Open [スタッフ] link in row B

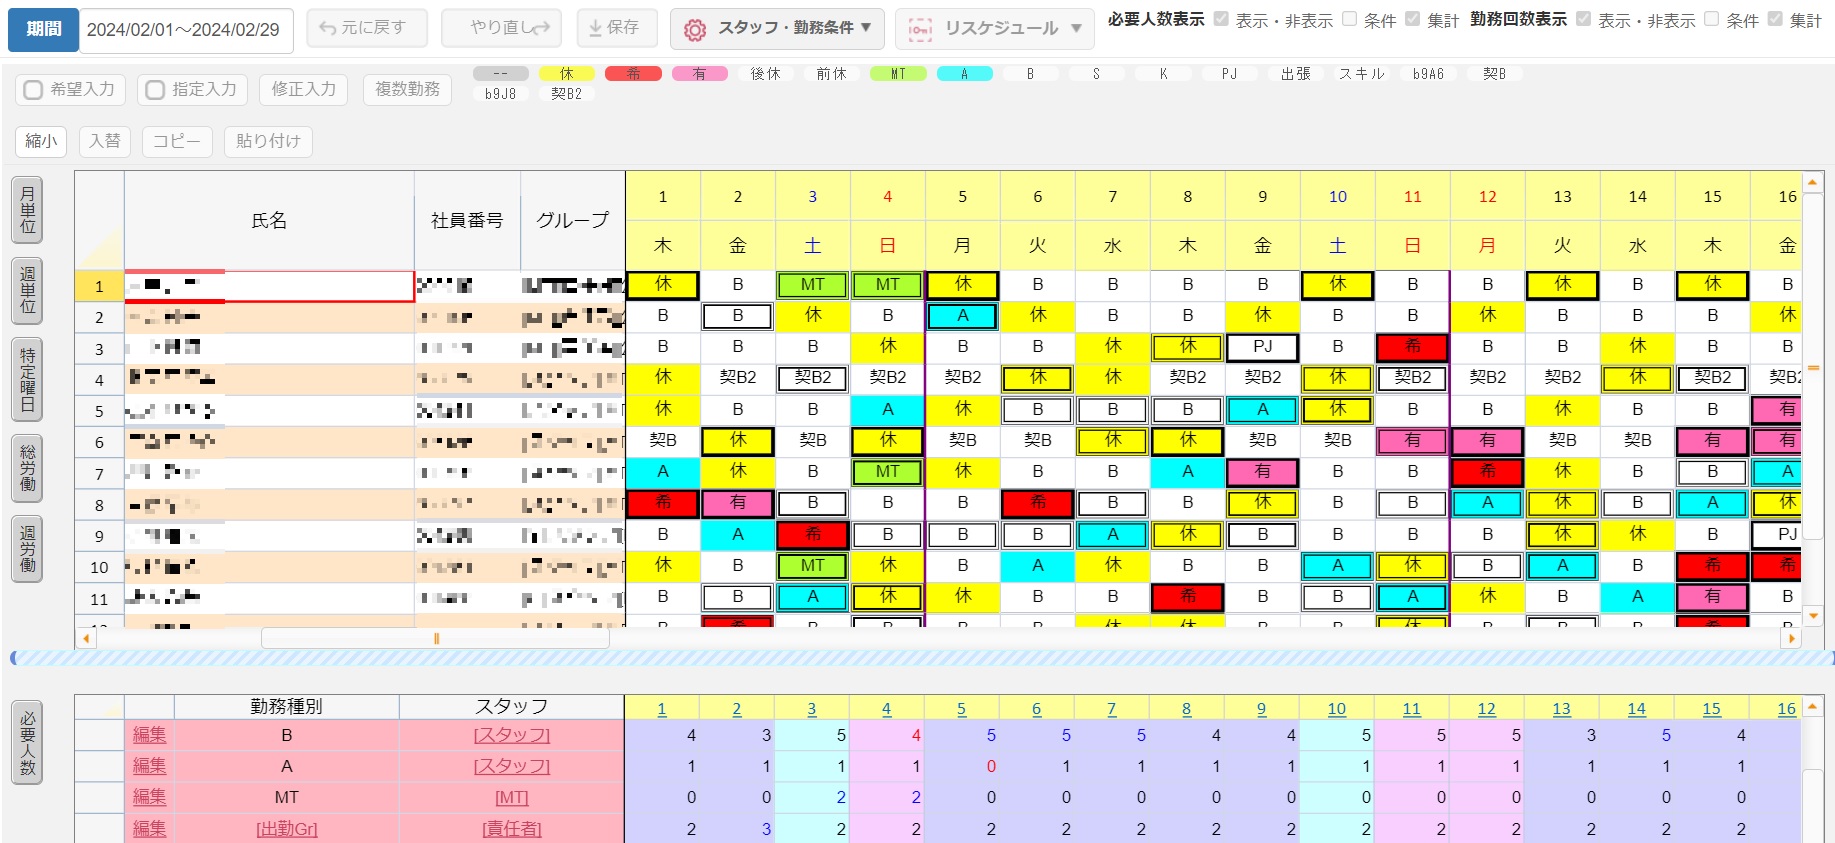512,735
